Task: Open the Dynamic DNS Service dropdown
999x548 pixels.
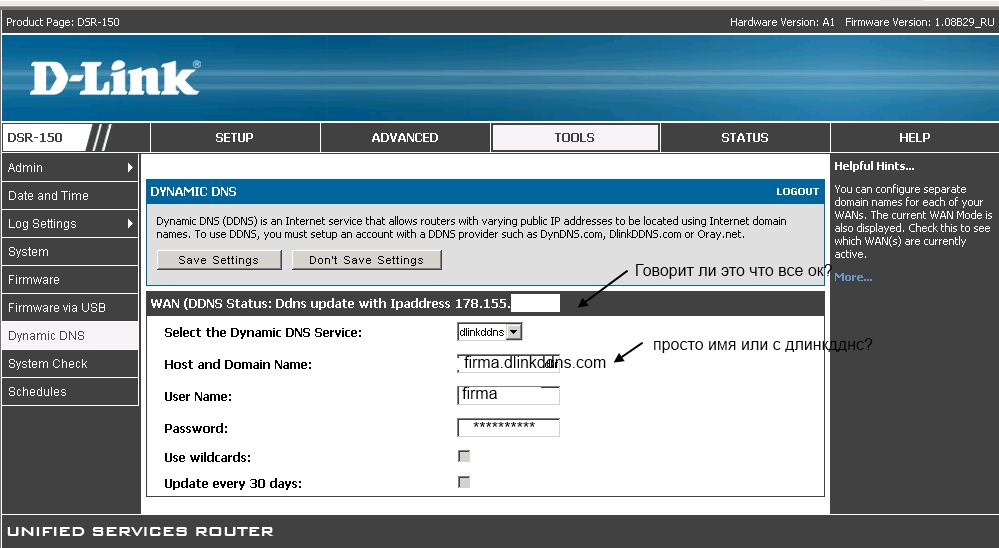Action: coord(489,332)
